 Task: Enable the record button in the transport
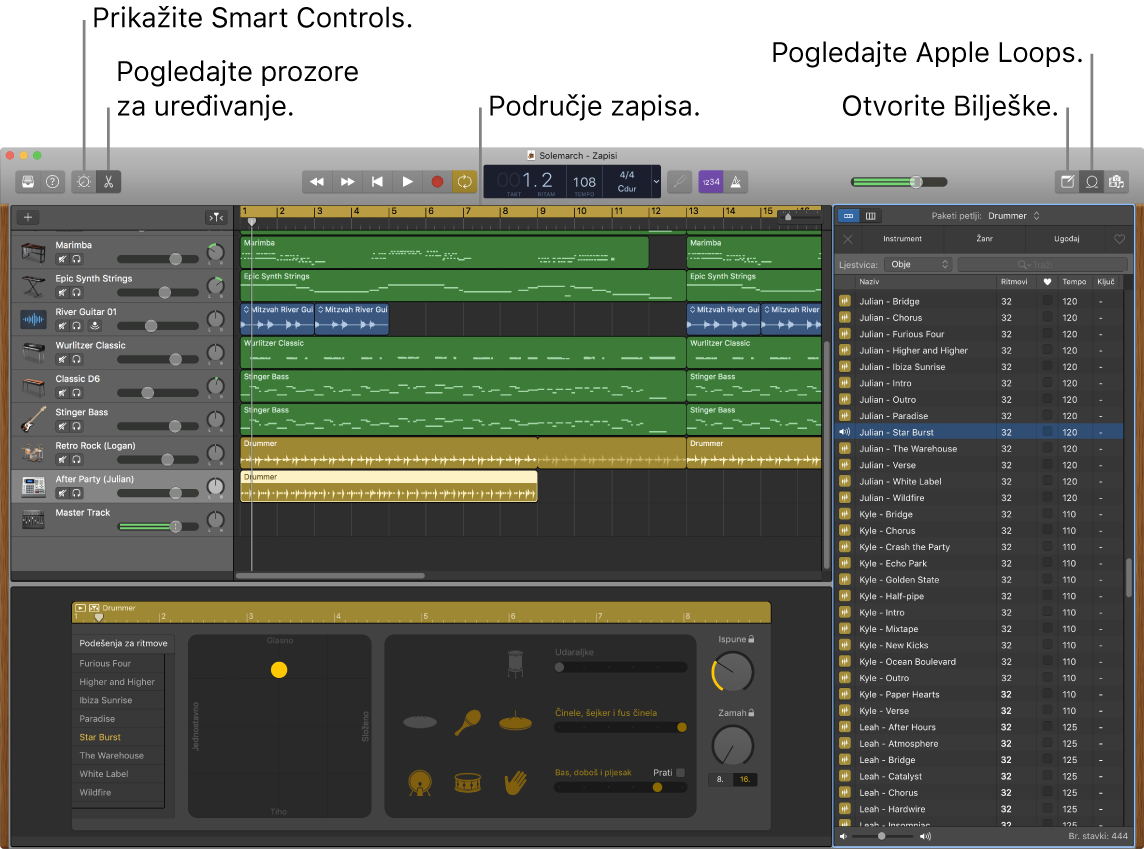(x=437, y=181)
